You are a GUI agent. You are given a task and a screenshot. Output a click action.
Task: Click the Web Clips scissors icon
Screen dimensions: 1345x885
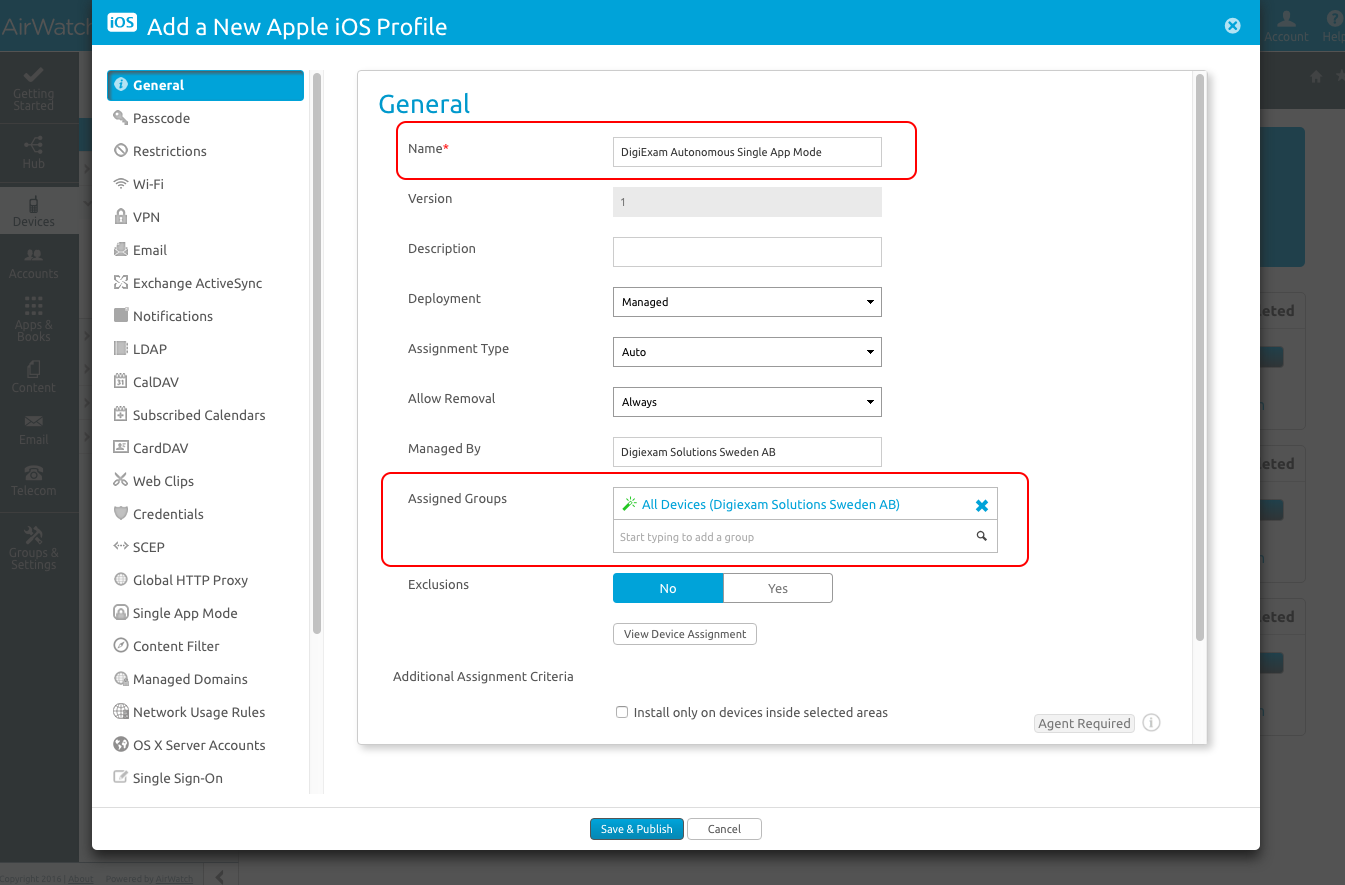point(121,481)
